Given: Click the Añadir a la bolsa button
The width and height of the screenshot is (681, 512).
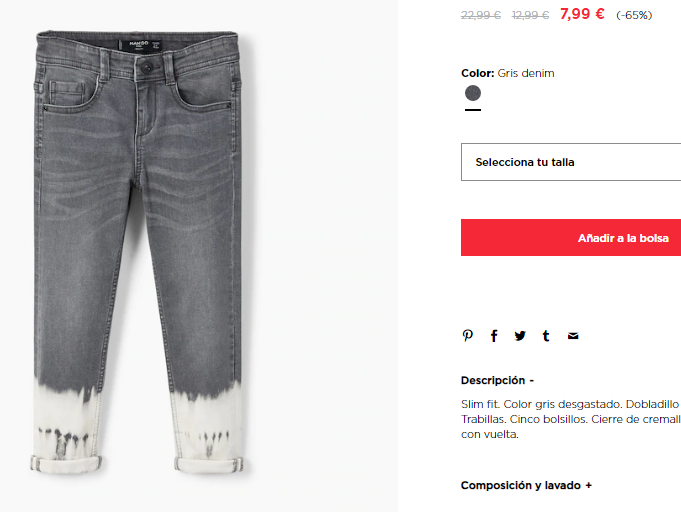Looking at the screenshot, I should (571, 238).
